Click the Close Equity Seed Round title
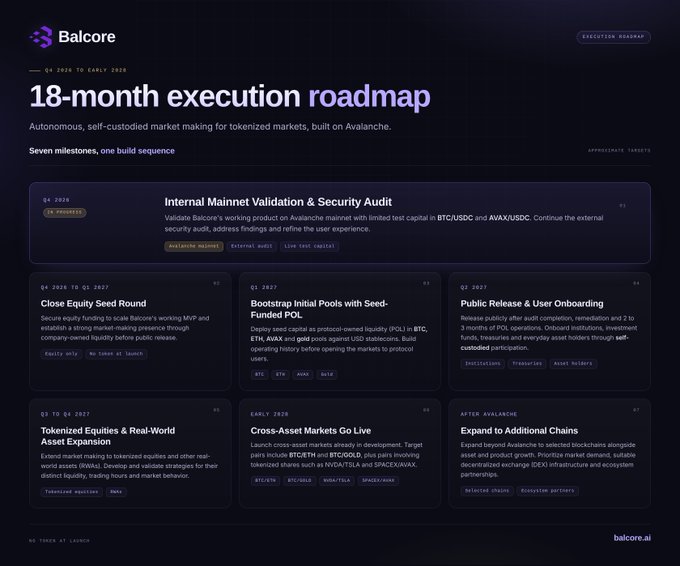This screenshot has width=680, height=566. click(x=93, y=304)
